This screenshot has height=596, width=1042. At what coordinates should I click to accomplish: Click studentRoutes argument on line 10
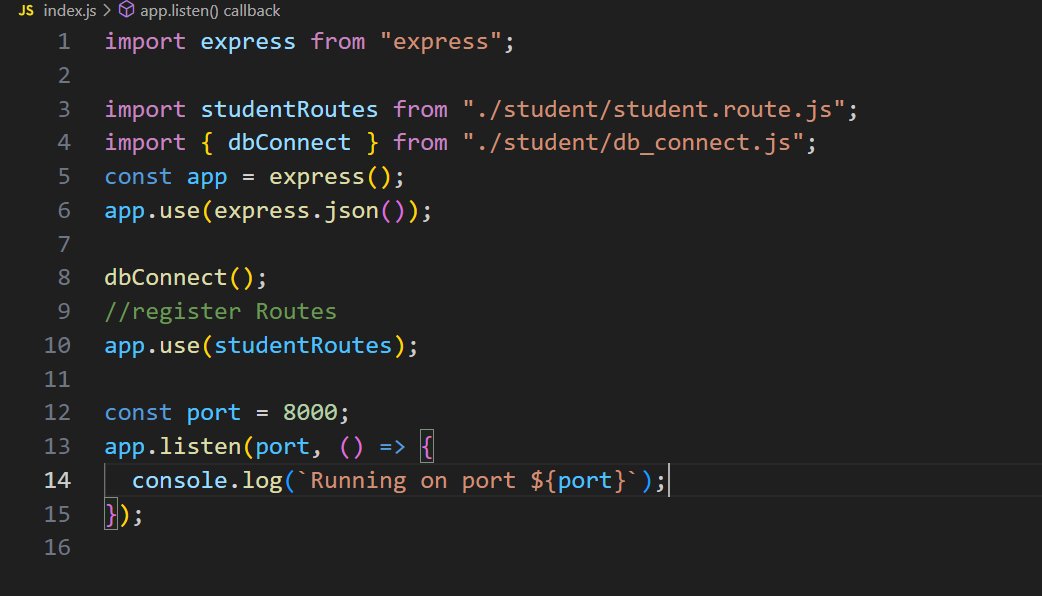coord(303,346)
